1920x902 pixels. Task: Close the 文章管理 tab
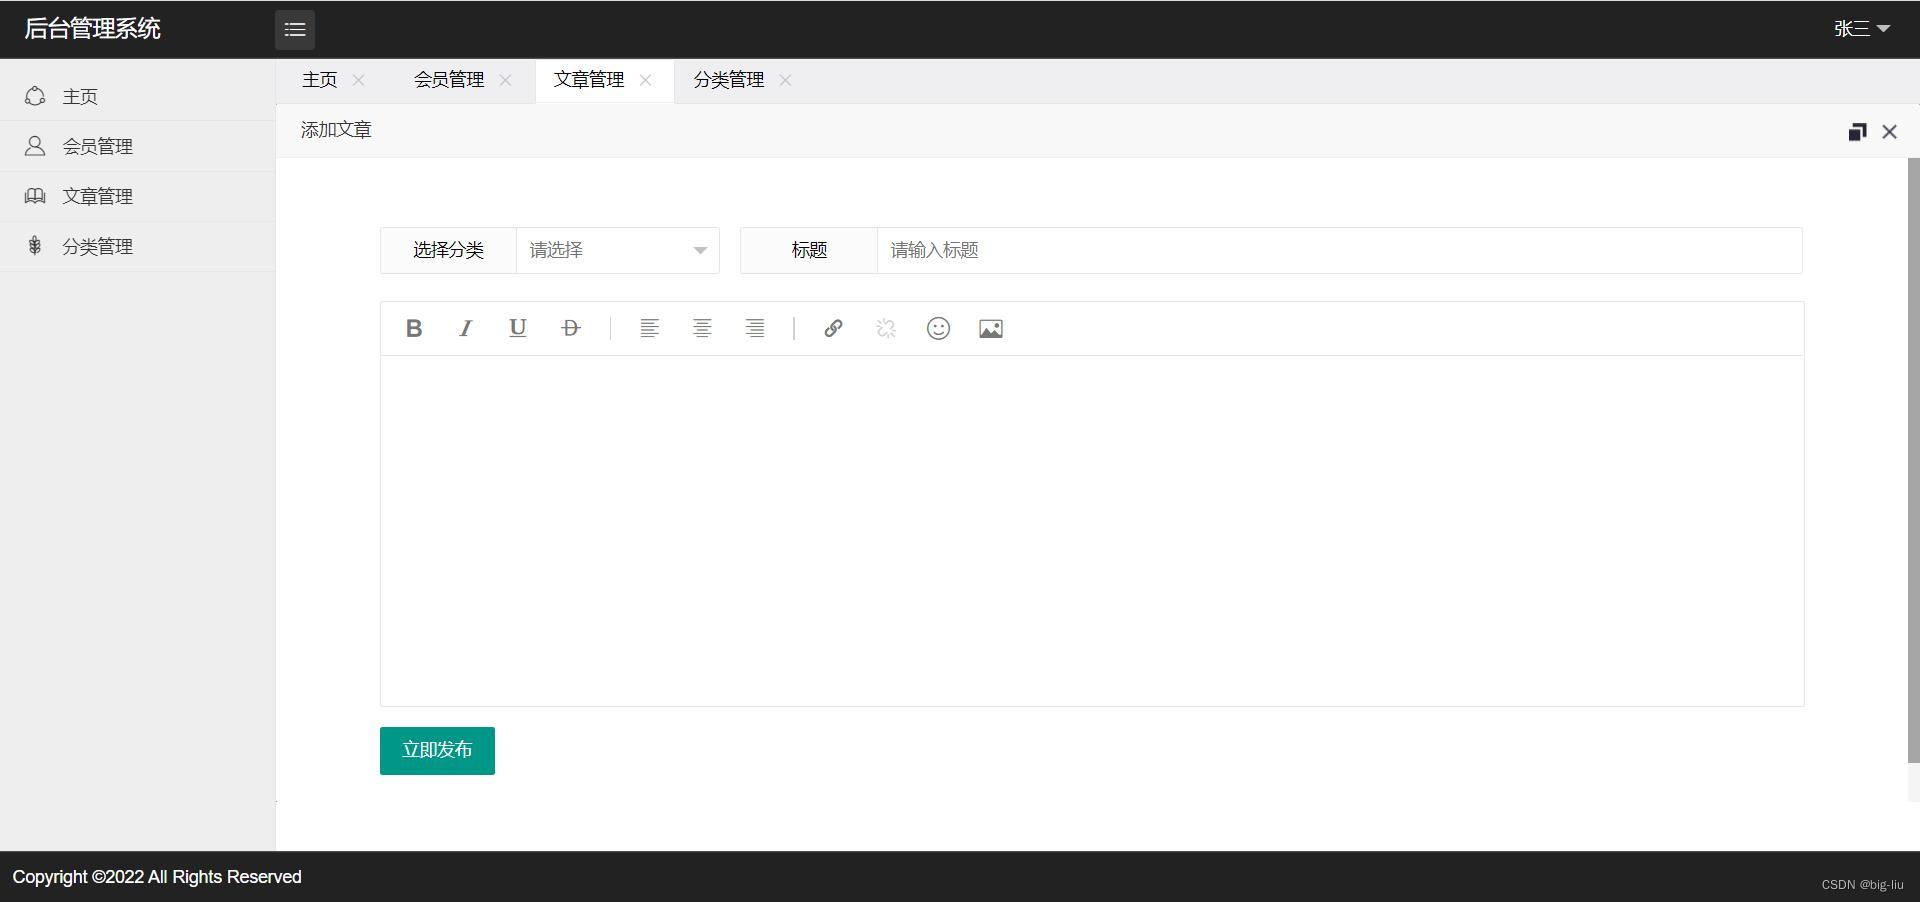click(645, 80)
